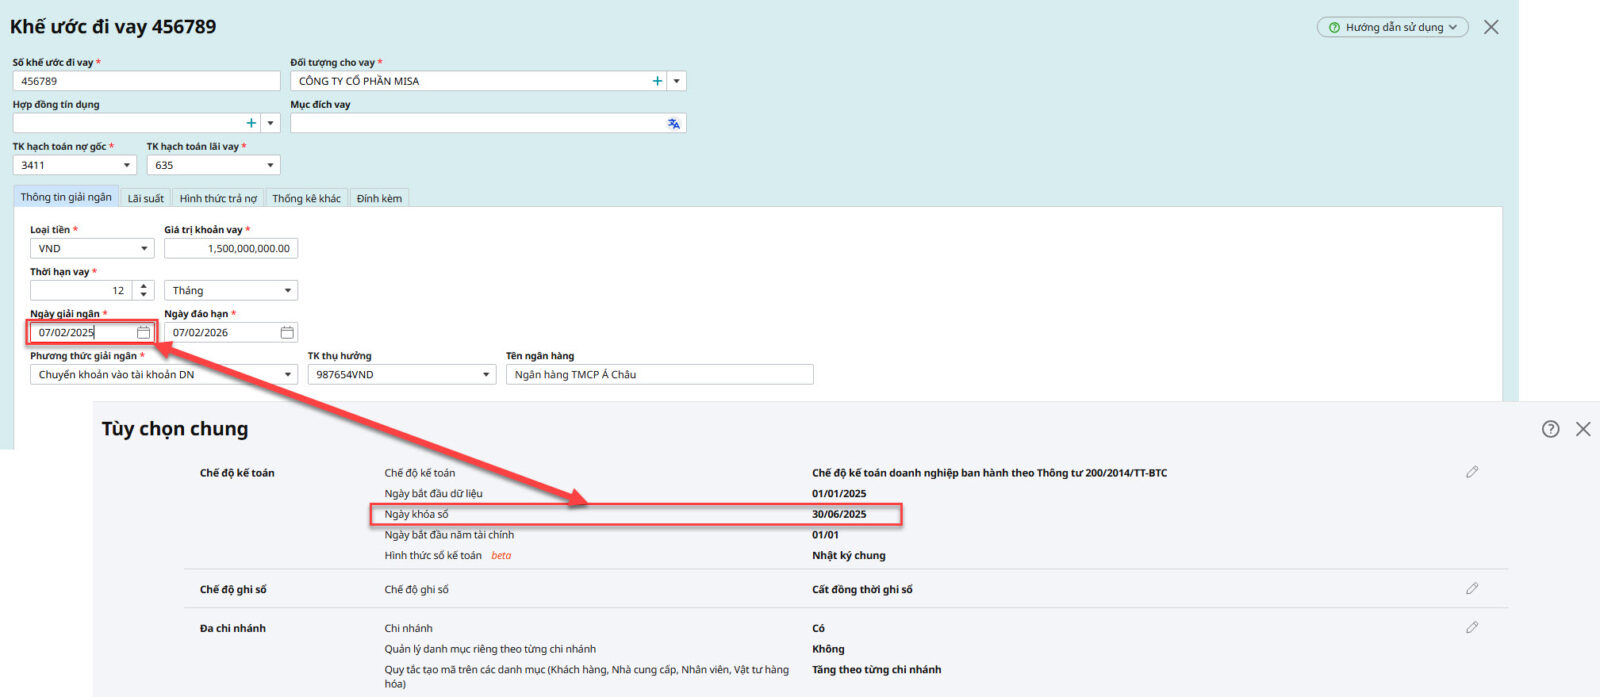Click plus icon in Đối tượng cho vay
The image size is (1600, 697).
click(x=657, y=81)
